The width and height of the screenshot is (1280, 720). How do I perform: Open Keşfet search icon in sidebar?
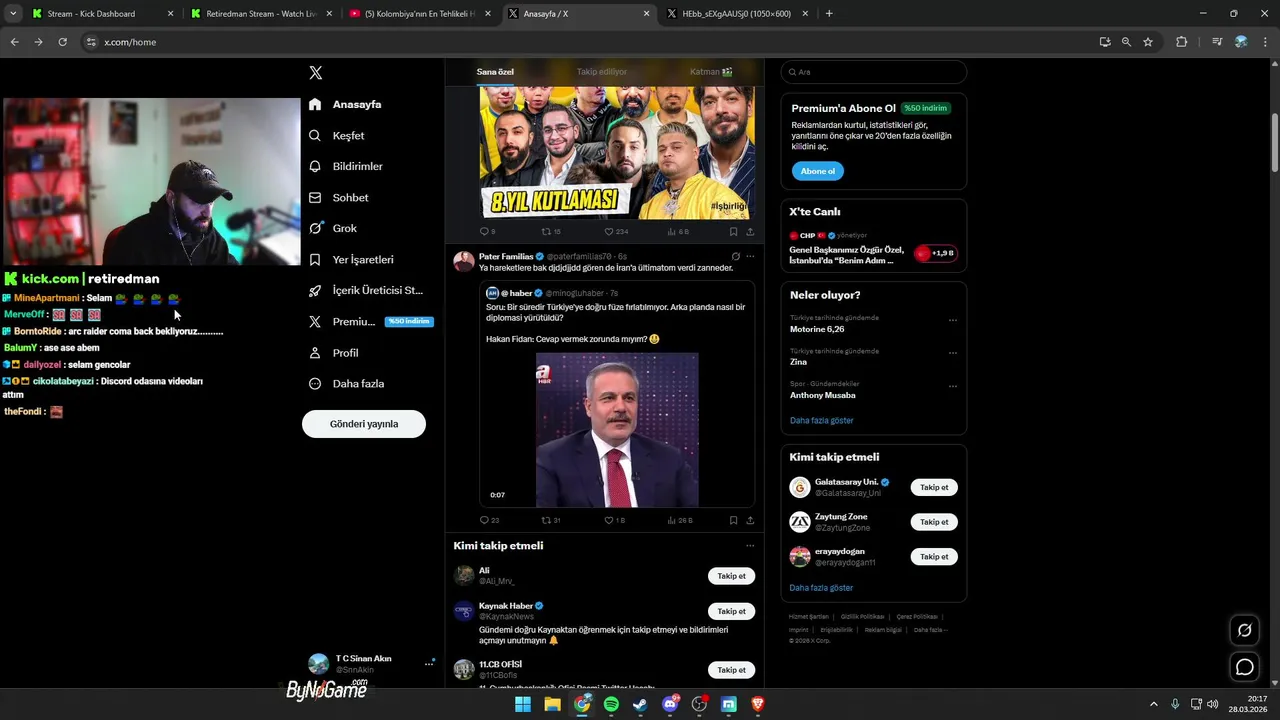[315, 135]
